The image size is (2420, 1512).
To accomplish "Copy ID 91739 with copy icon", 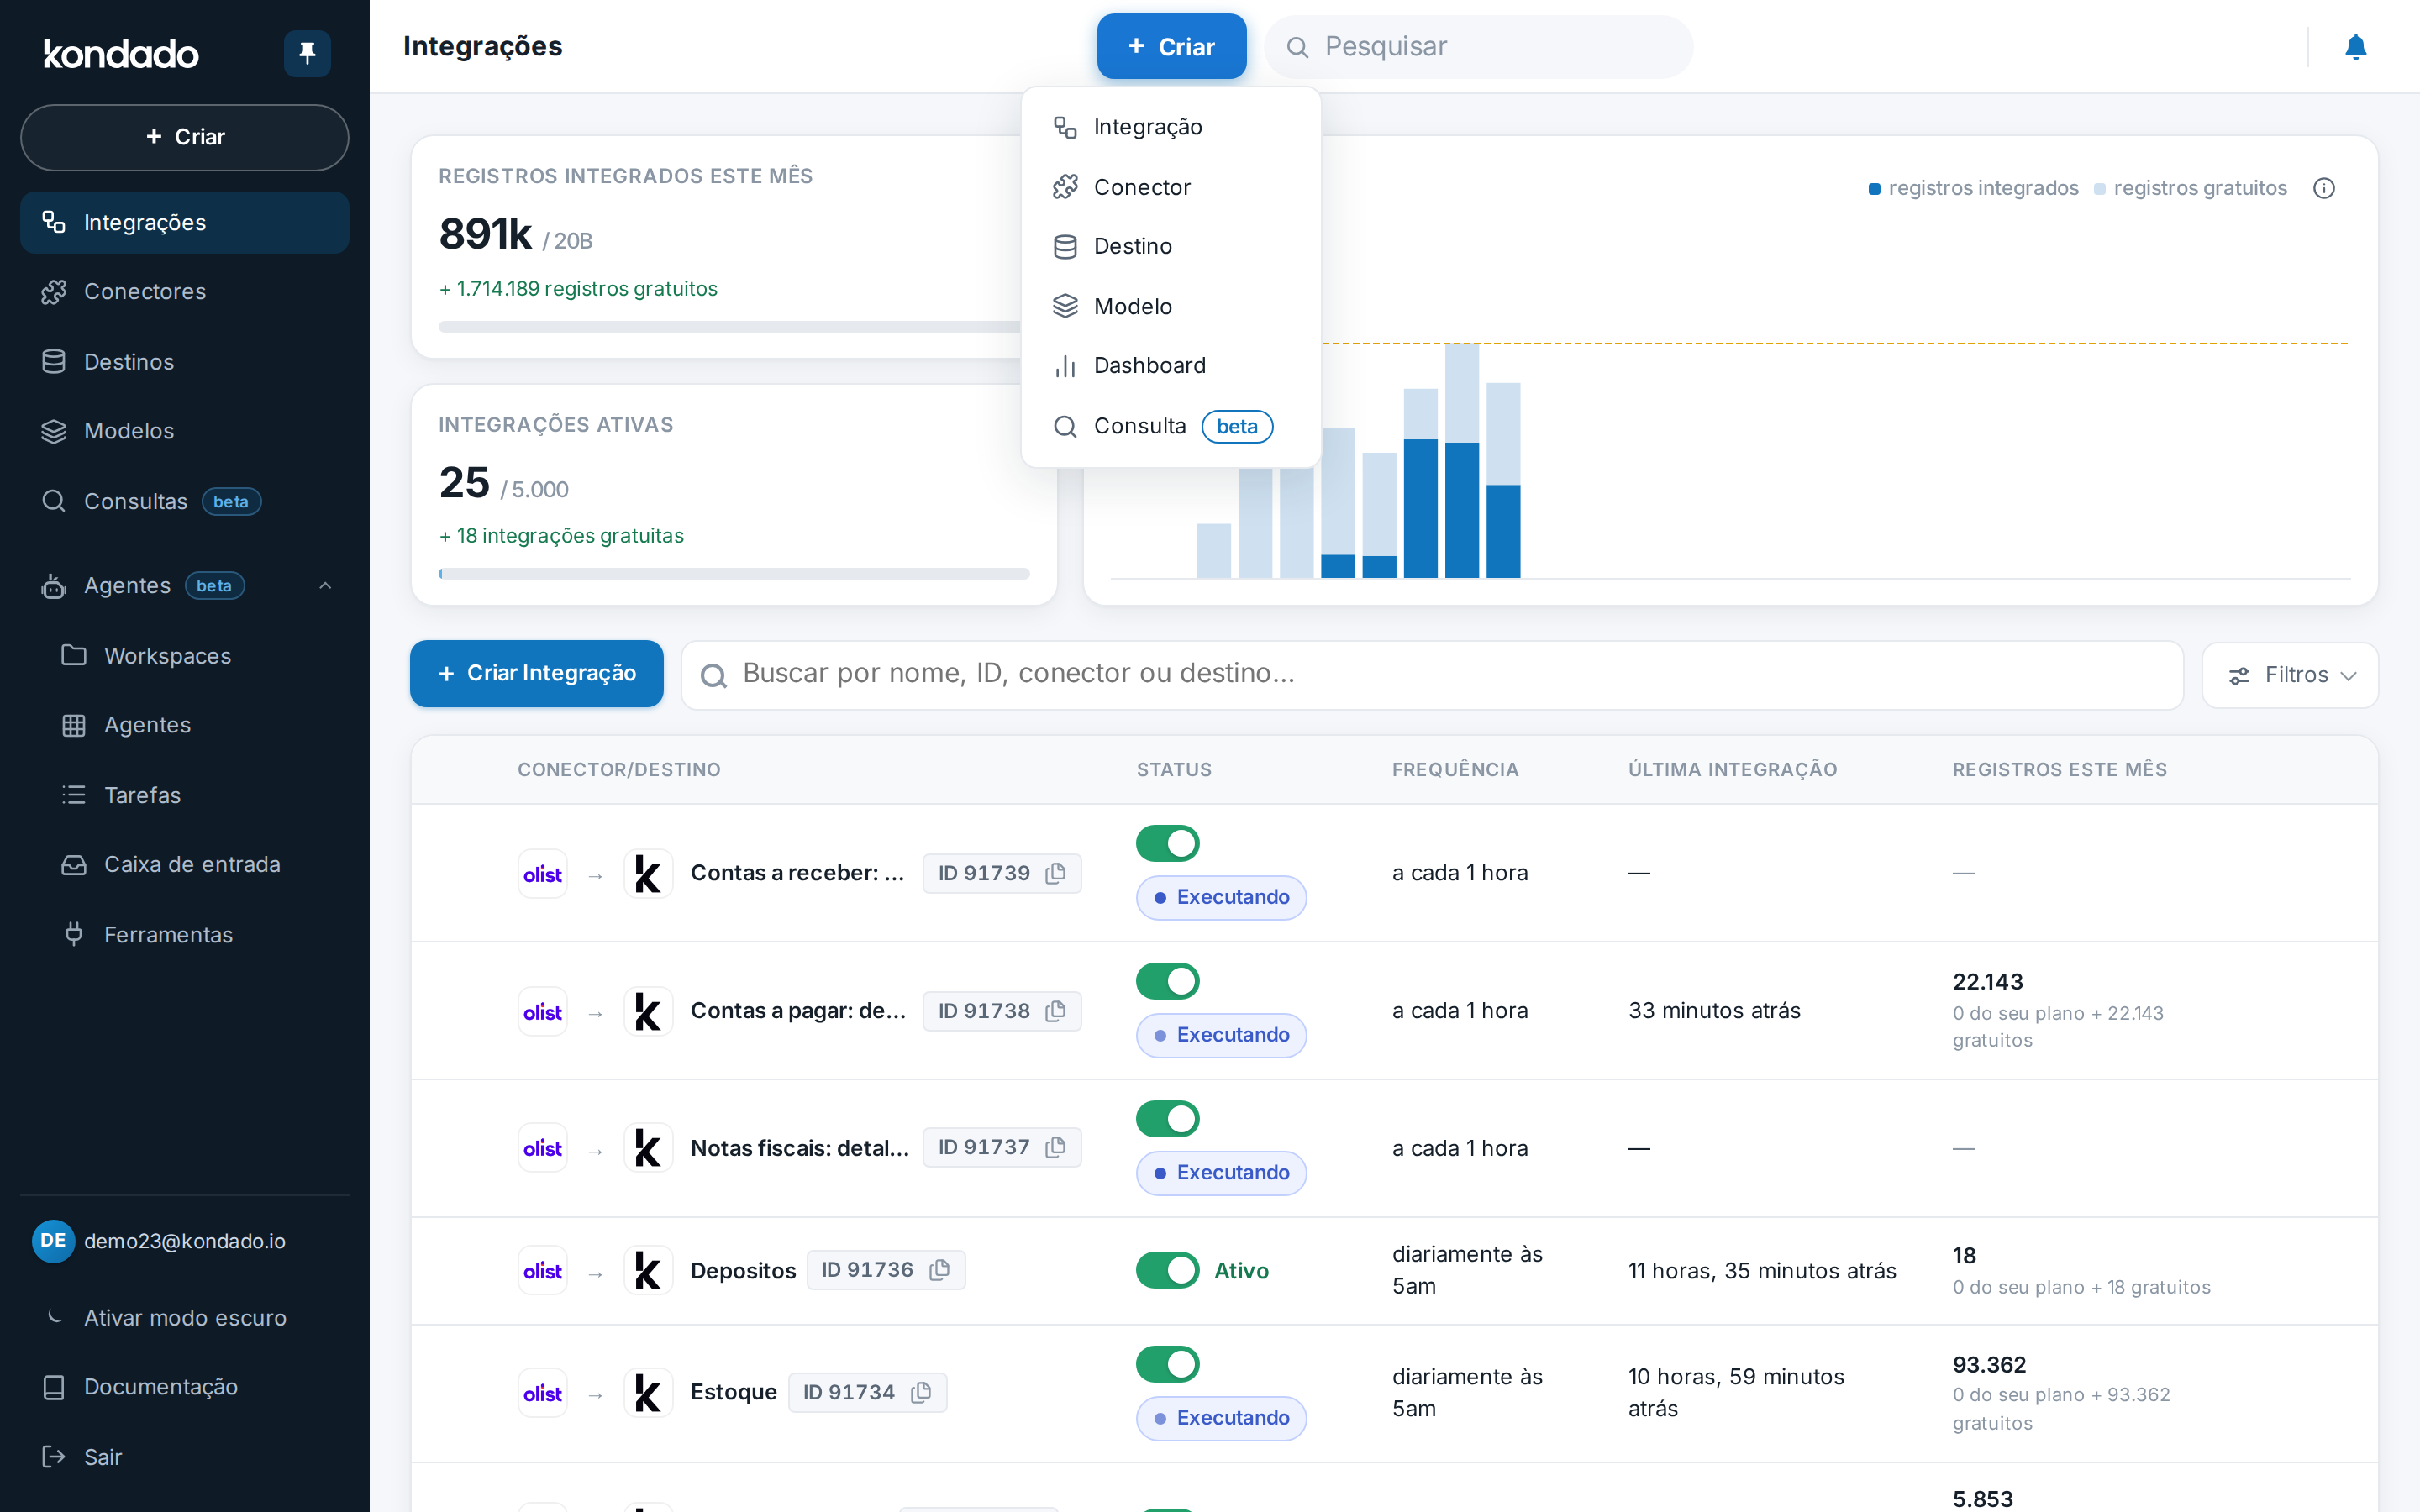I will [1055, 873].
